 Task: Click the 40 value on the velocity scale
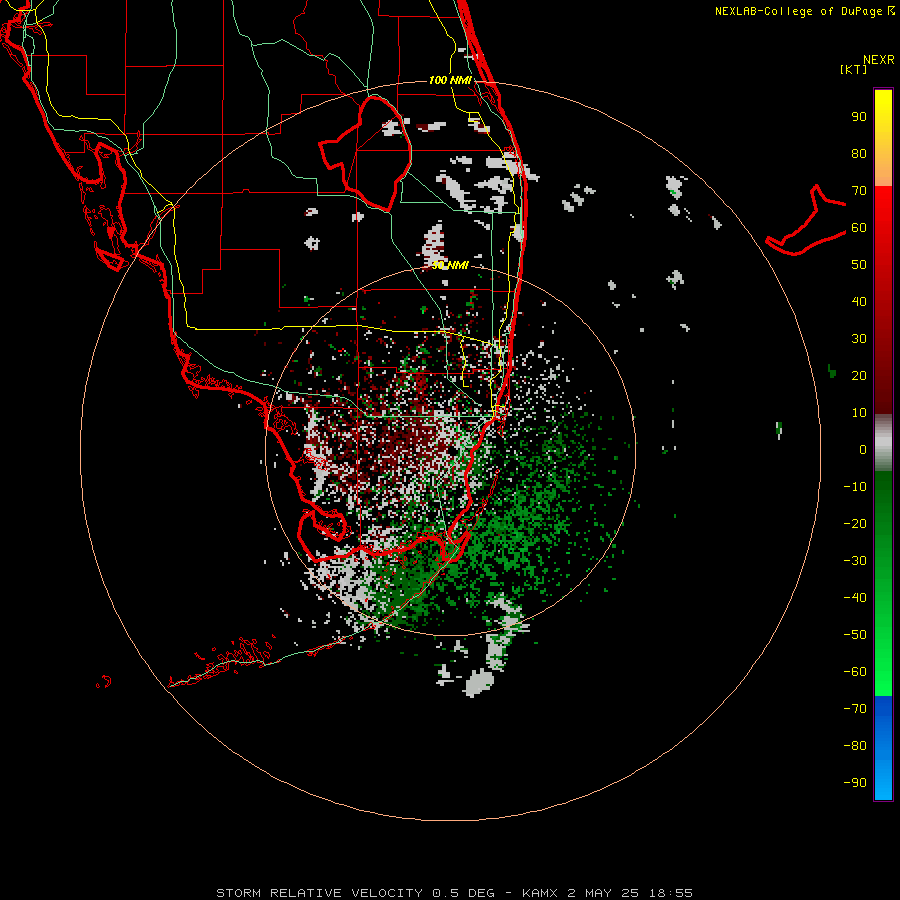point(859,301)
